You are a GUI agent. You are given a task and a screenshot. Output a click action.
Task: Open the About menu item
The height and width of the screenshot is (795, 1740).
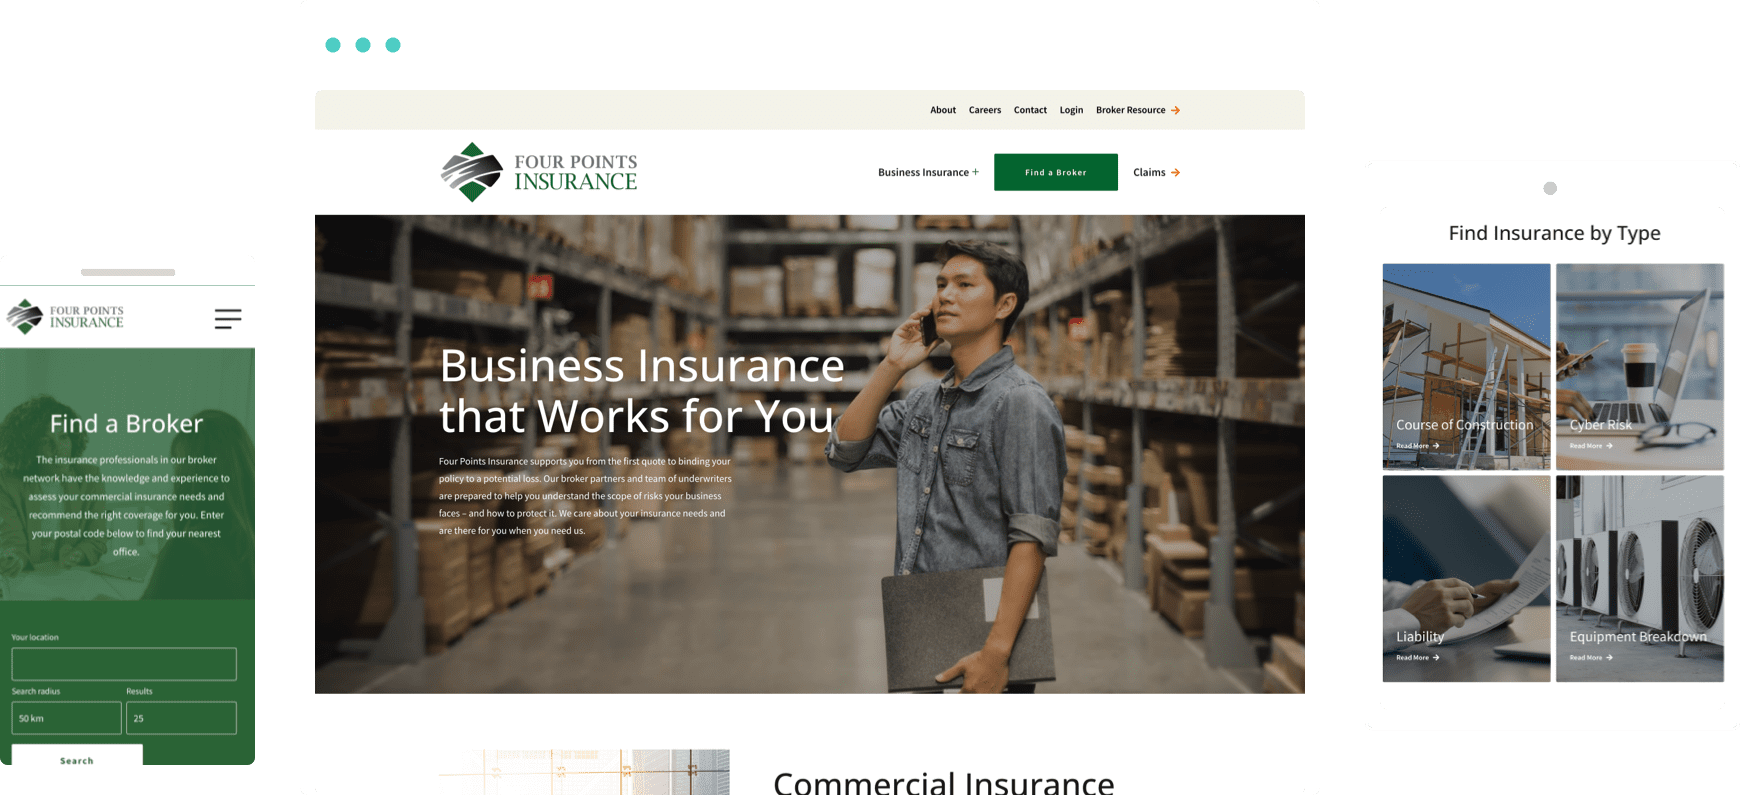point(943,110)
